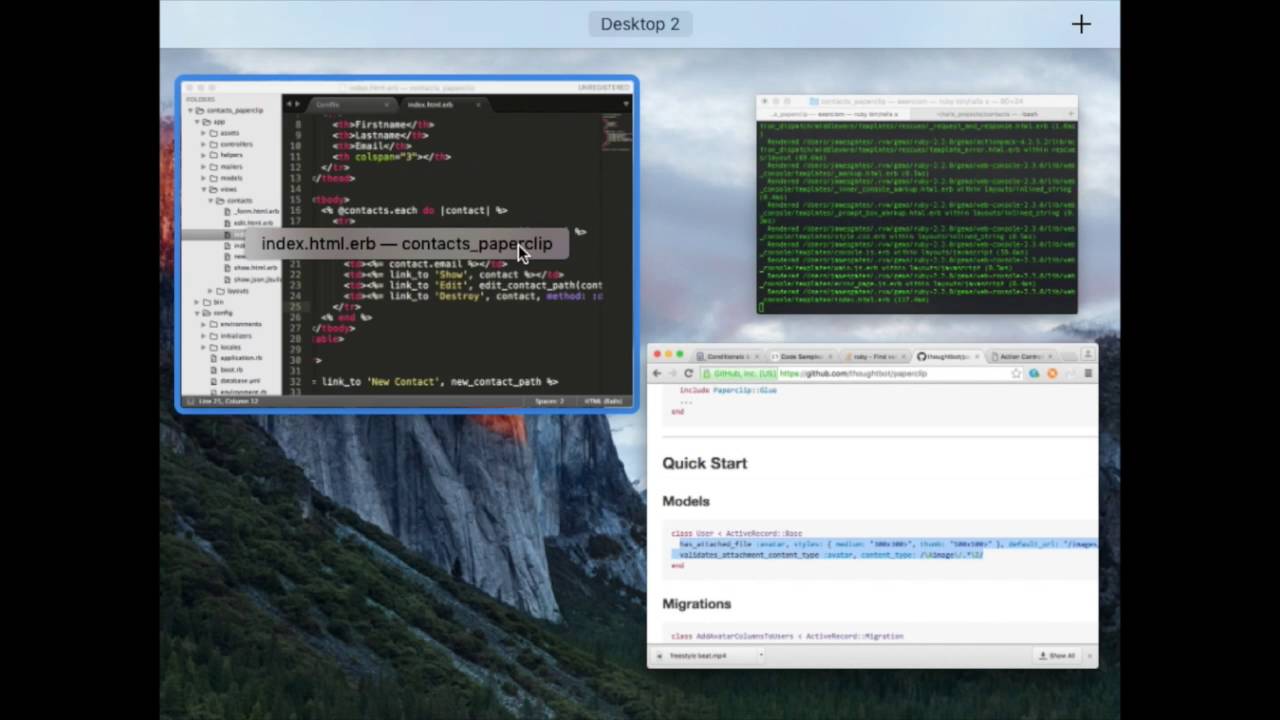Expand the layouts folder
Screen dimensions: 1280x720
(x=210, y=291)
